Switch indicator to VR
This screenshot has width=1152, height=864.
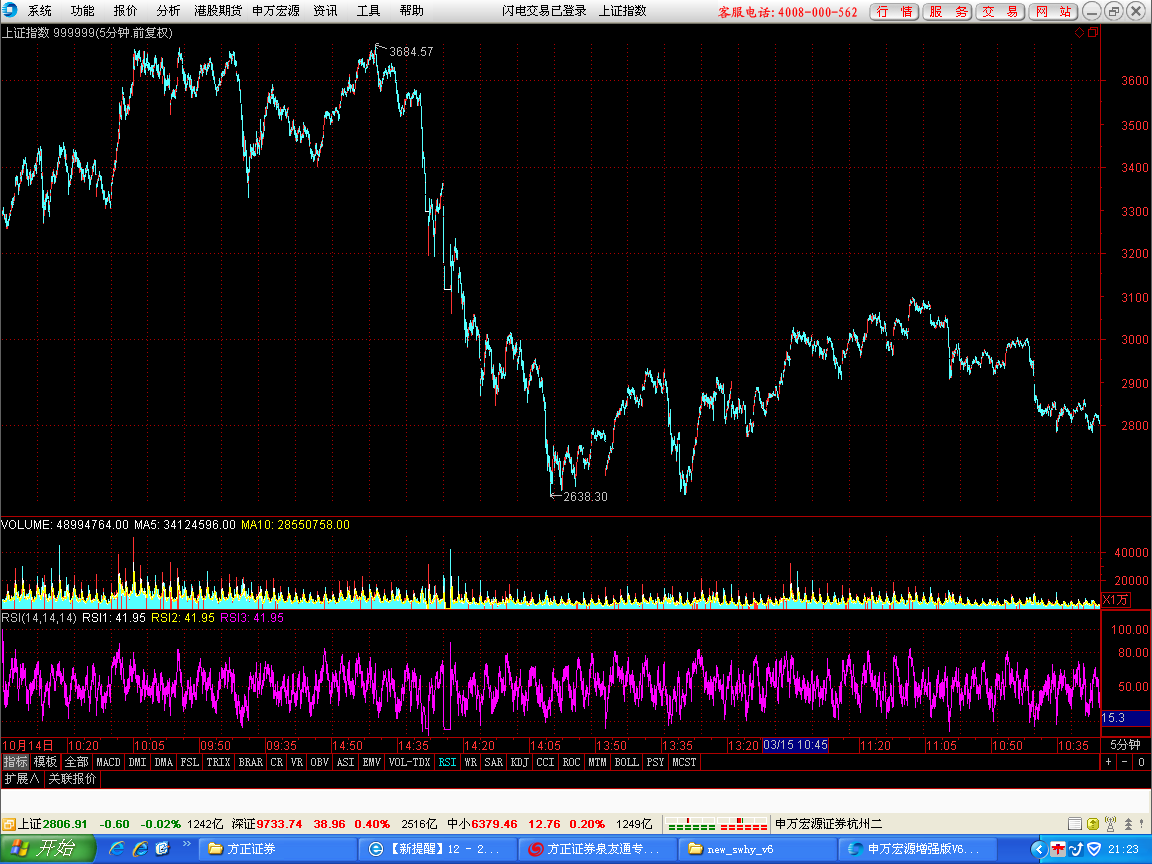pos(297,762)
